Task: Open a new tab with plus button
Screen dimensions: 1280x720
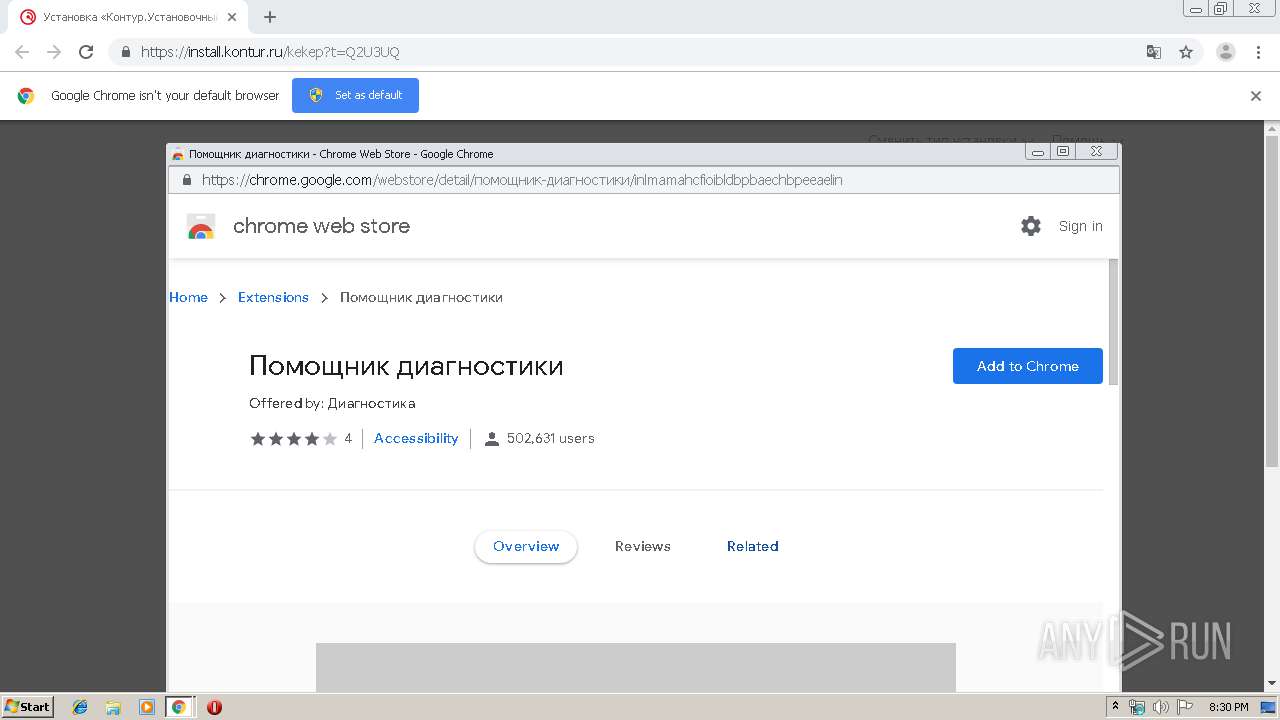Action: pyautogui.click(x=270, y=17)
